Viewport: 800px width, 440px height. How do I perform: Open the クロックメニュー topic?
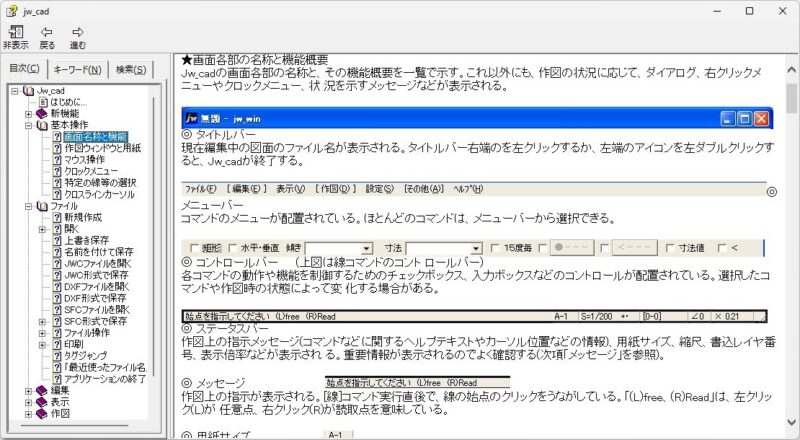pyautogui.click(x=91, y=171)
